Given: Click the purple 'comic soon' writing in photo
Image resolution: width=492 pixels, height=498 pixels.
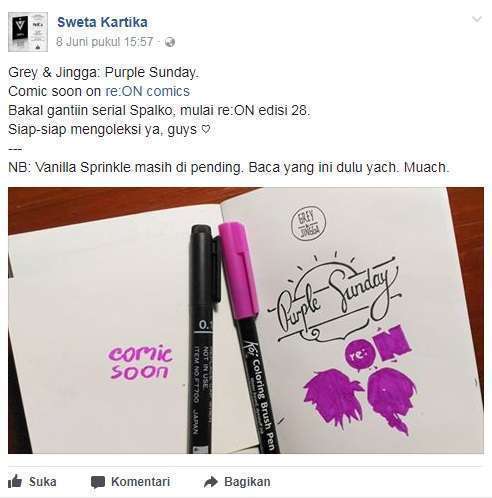Looking at the screenshot, I should (x=140, y=363).
